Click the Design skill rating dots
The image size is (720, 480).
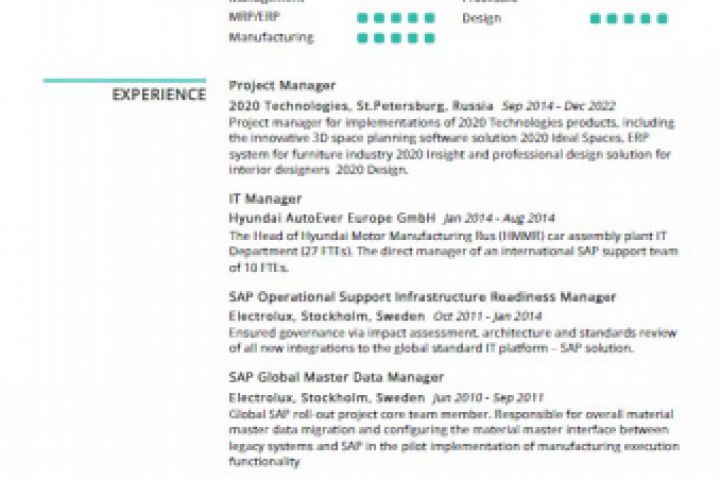[x=628, y=18]
